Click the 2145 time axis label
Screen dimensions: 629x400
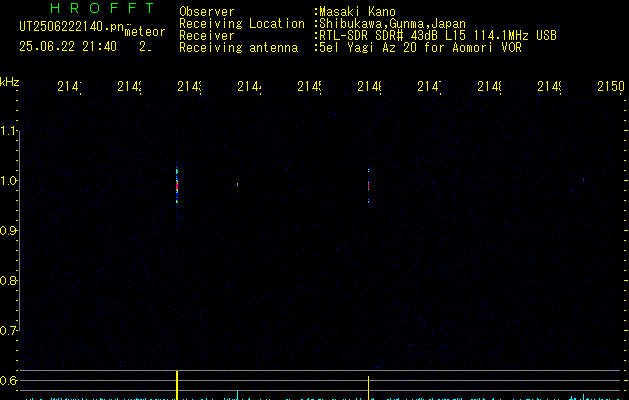(309, 86)
